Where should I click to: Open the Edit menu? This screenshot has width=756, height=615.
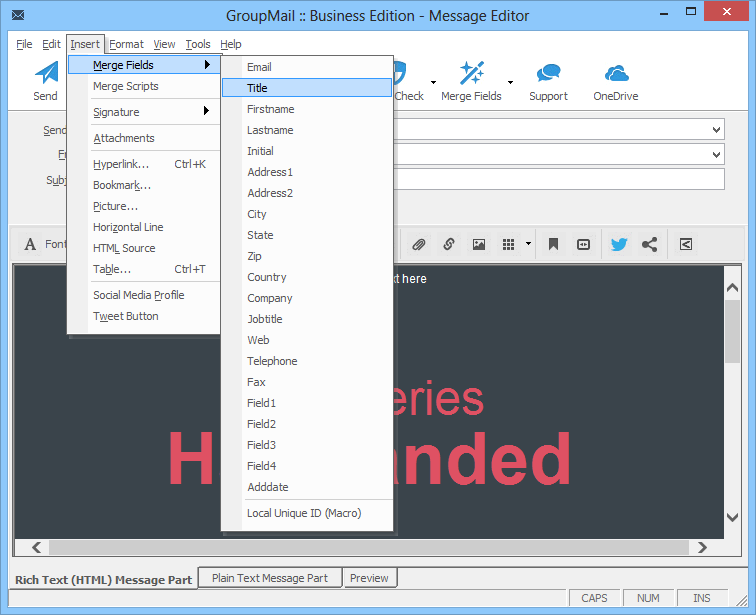click(x=51, y=44)
